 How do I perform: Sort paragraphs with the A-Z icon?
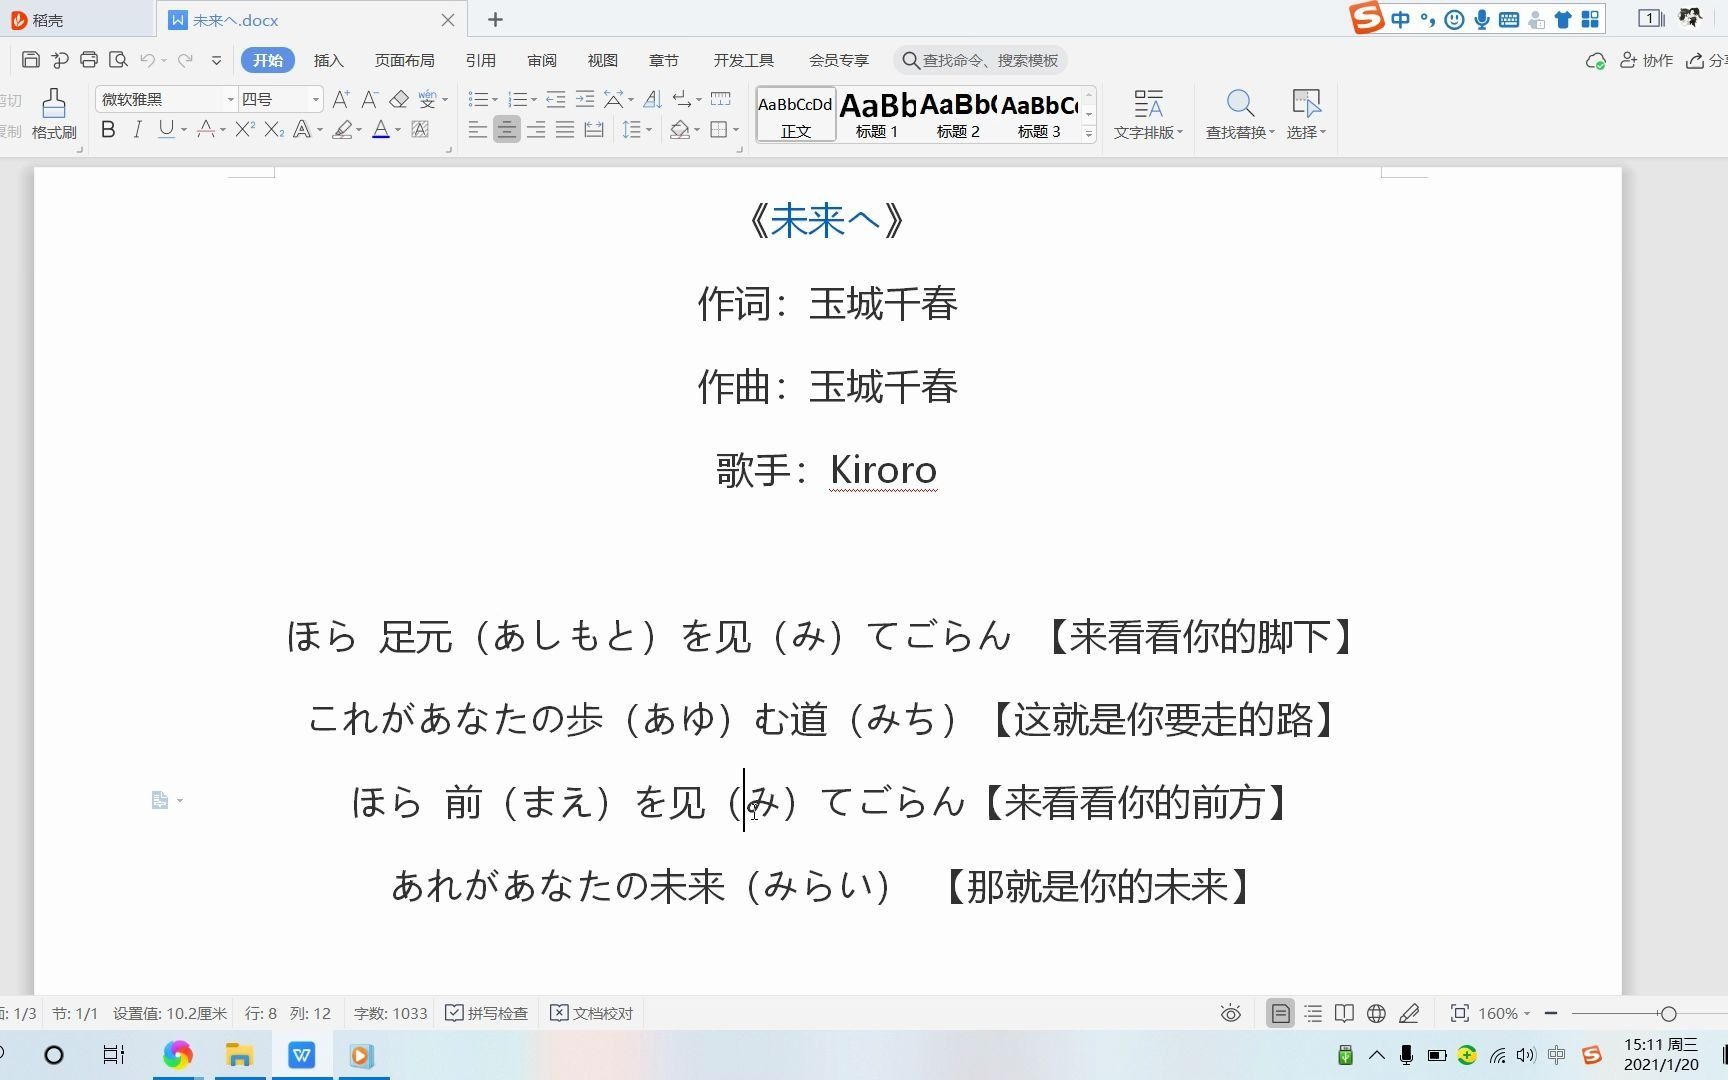(x=653, y=99)
